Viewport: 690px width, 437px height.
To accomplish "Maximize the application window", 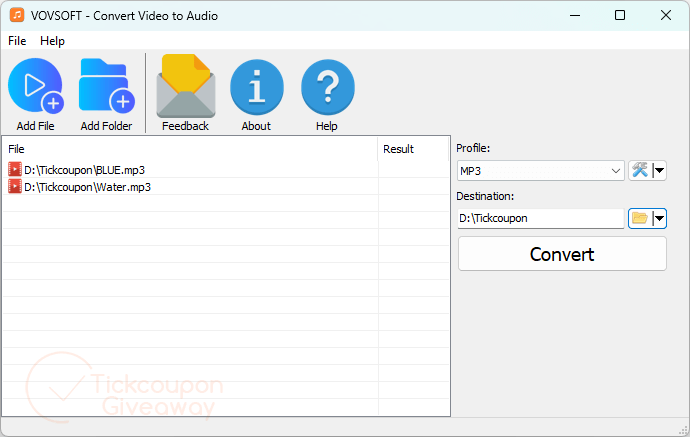I will point(620,16).
